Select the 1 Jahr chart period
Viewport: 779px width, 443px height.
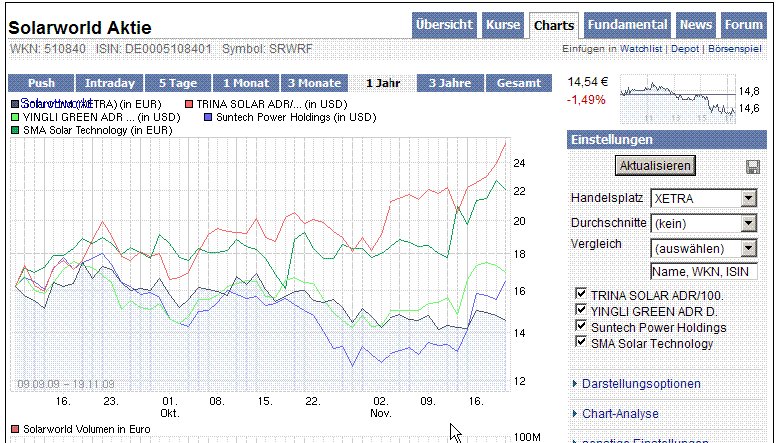tap(383, 83)
